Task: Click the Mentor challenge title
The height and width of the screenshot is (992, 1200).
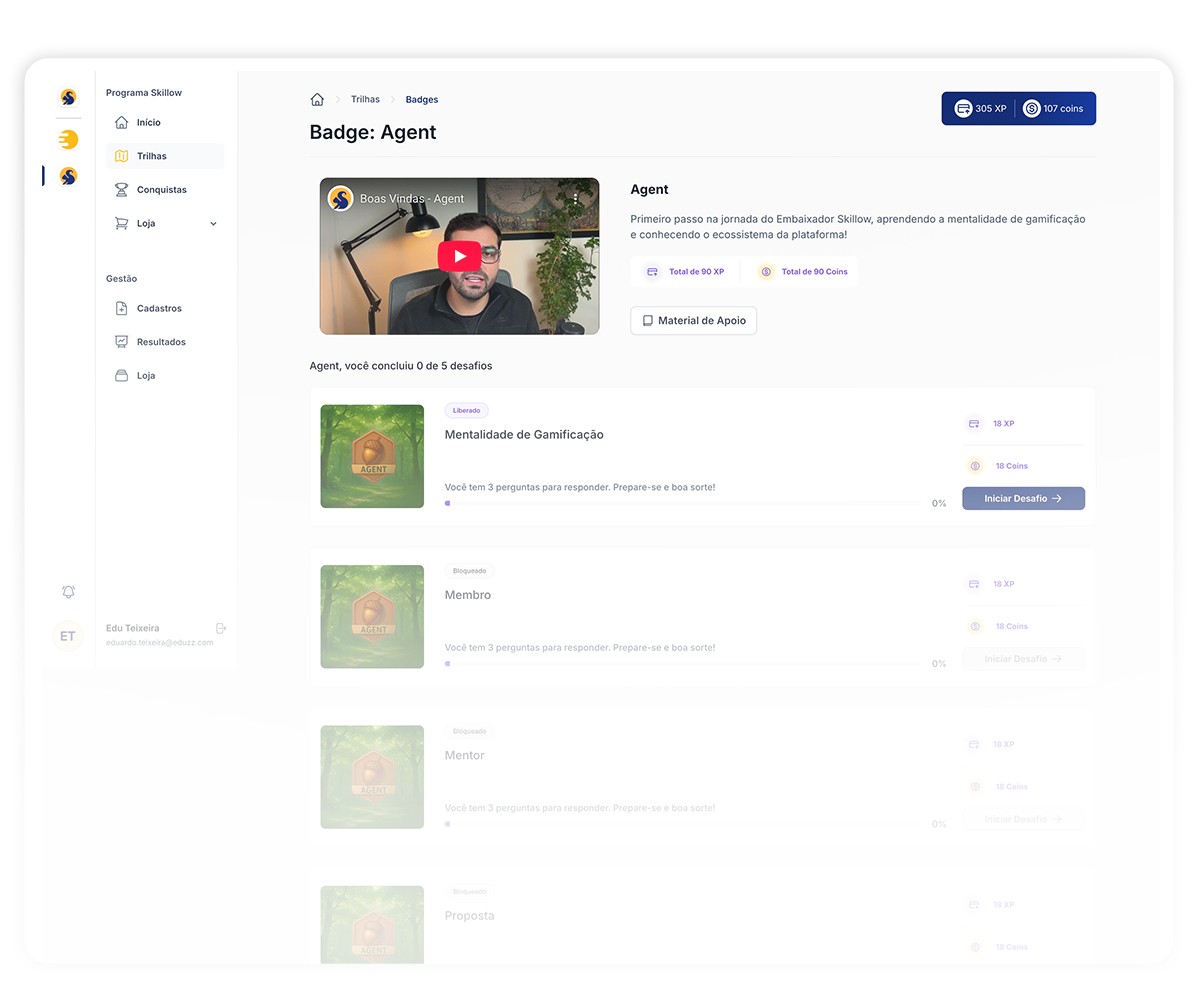Action: click(x=465, y=755)
